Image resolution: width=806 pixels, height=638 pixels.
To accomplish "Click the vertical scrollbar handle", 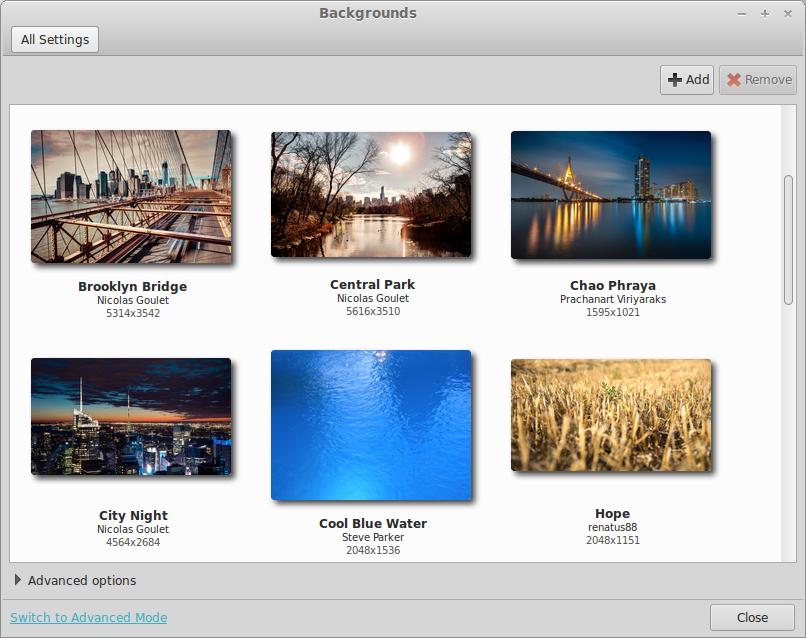I will [788, 240].
